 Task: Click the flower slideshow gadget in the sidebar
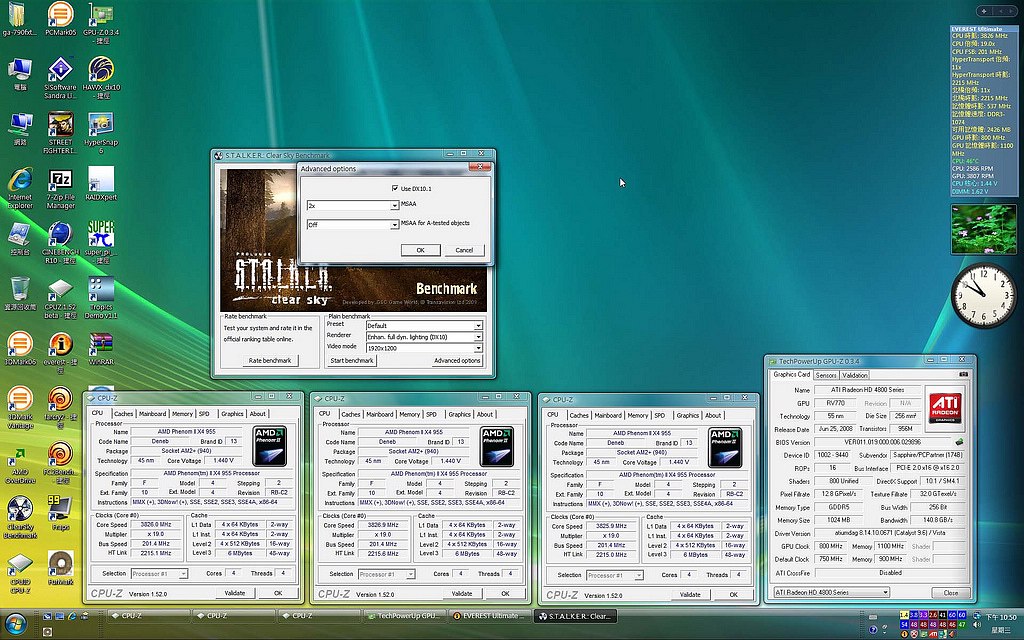pos(983,229)
